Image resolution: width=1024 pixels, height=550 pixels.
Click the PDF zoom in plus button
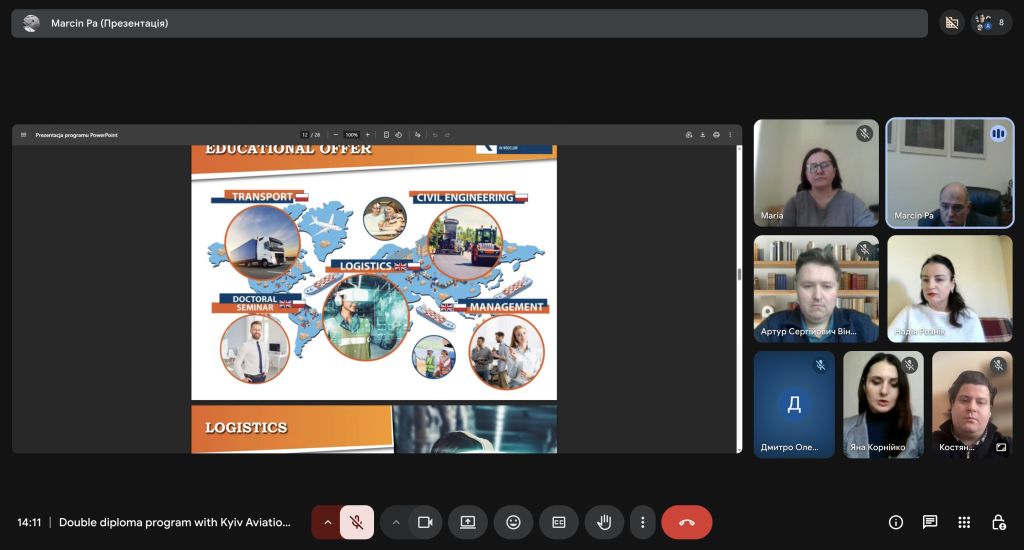tap(367, 134)
